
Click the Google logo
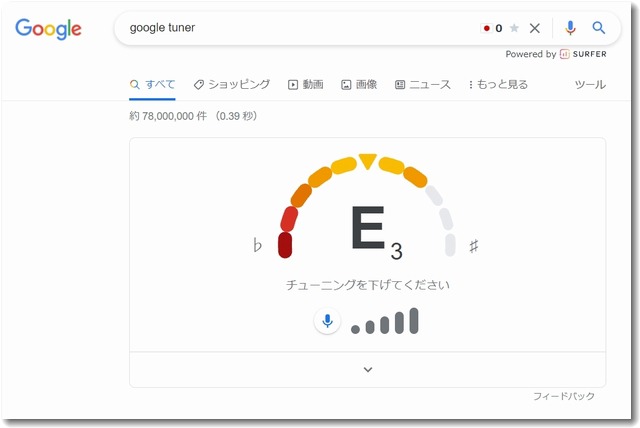tap(48, 29)
